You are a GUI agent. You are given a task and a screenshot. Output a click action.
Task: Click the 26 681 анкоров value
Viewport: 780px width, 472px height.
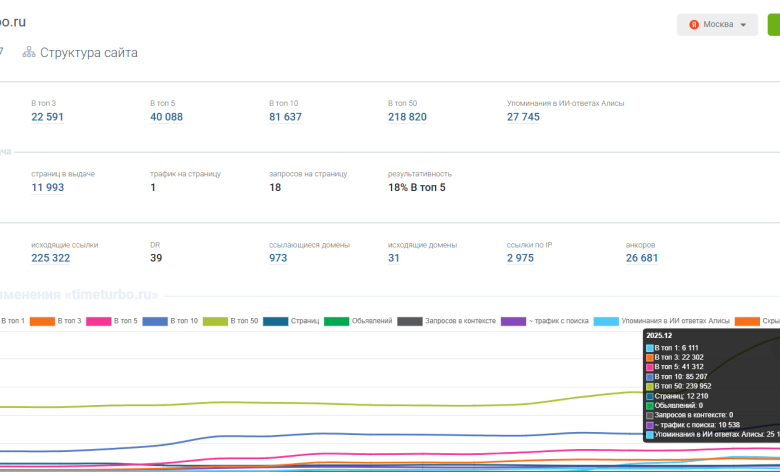click(x=642, y=258)
